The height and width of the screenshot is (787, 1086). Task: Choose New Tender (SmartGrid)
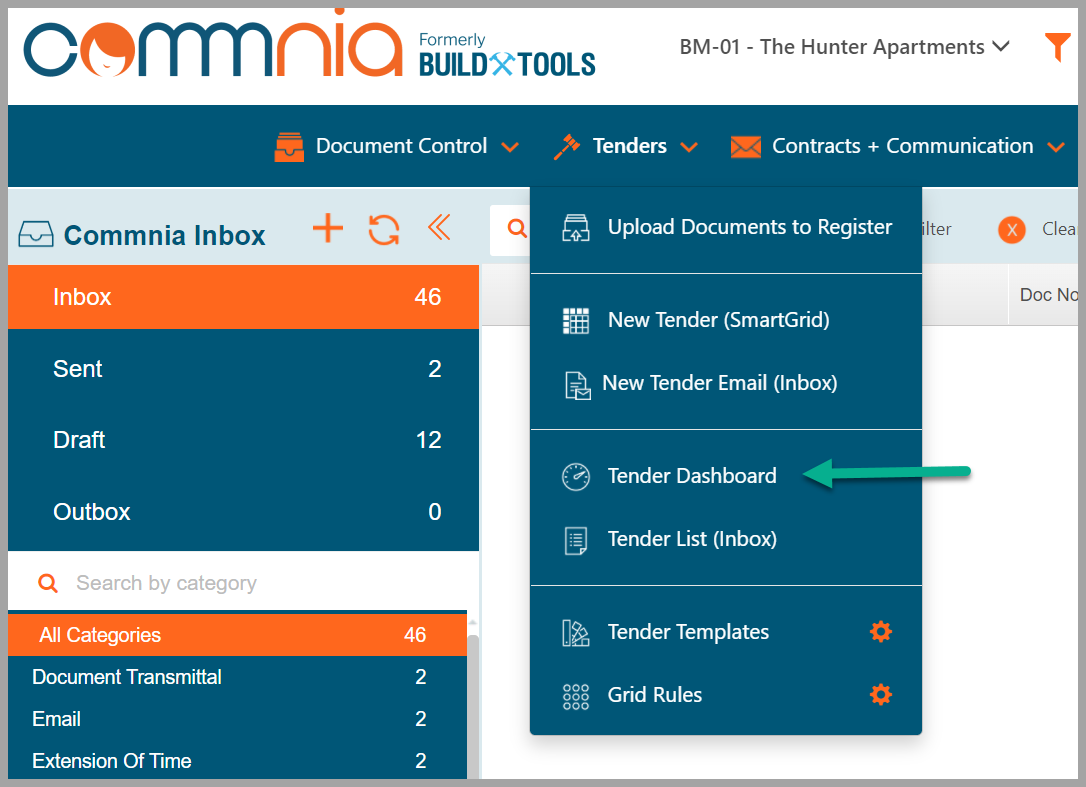pyautogui.click(x=726, y=320)
